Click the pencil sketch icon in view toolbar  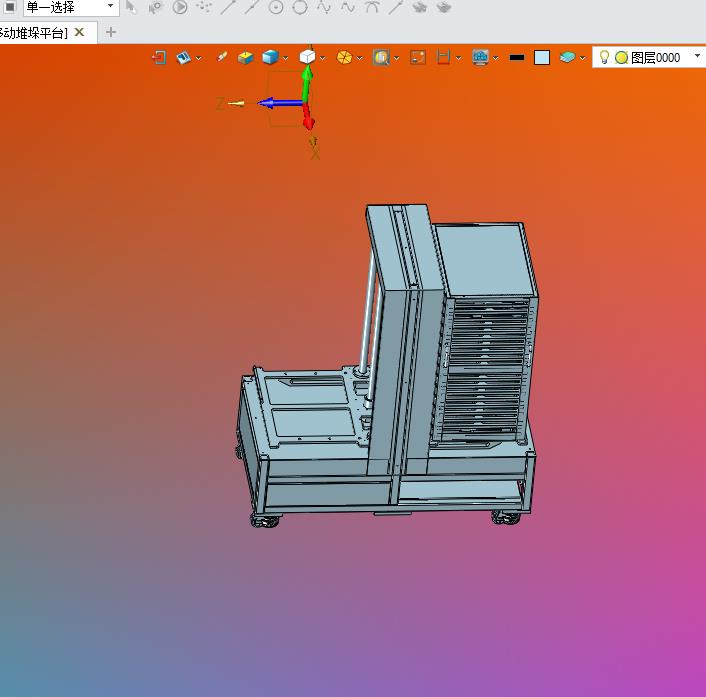coord(222,57)
